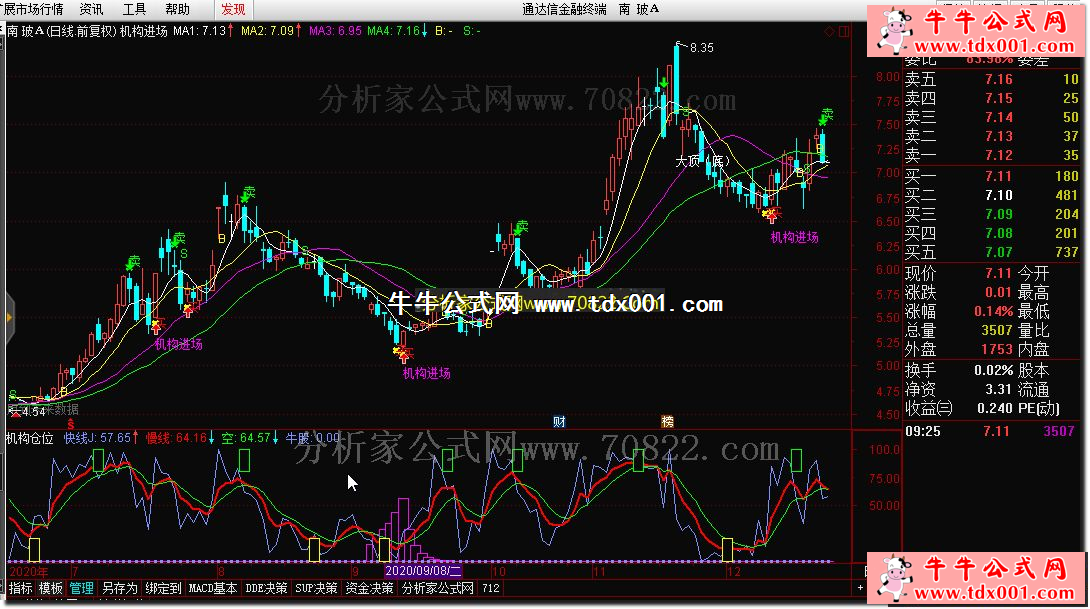Click the red S marker below the chart
The image size is (1090, 609).
pos(70,423)
